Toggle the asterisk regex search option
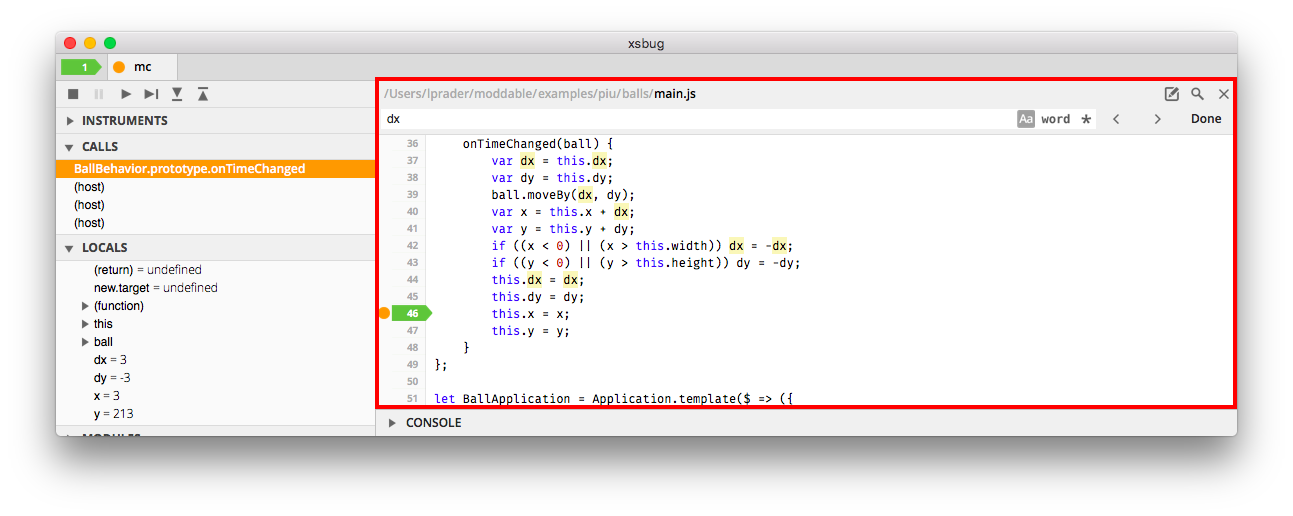This screenshot has height=516, width=1293. point(1086,119)
